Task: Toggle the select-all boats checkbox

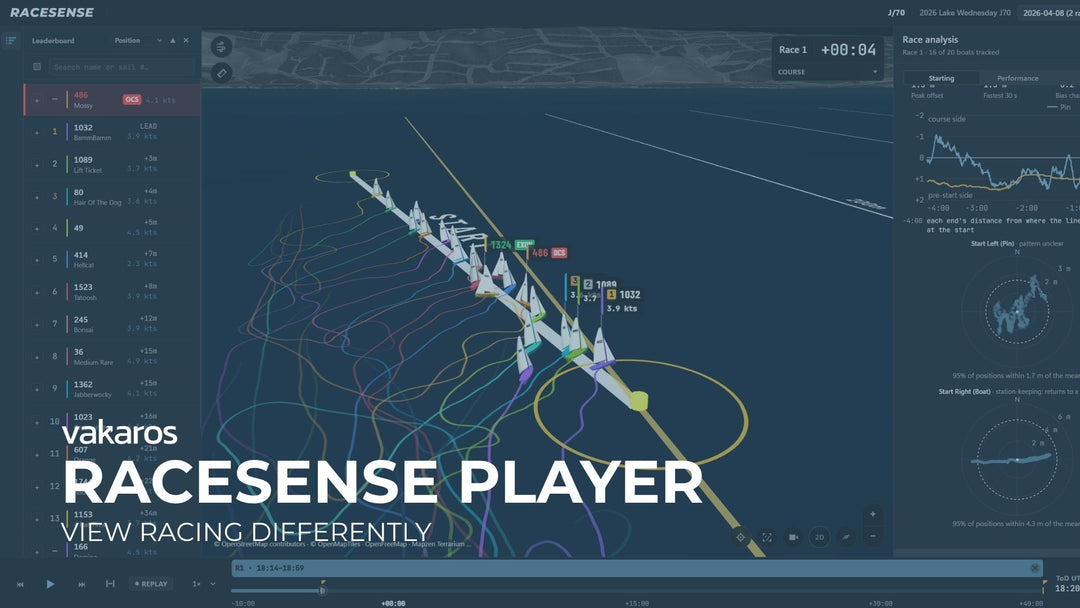Action: [37, 67]
